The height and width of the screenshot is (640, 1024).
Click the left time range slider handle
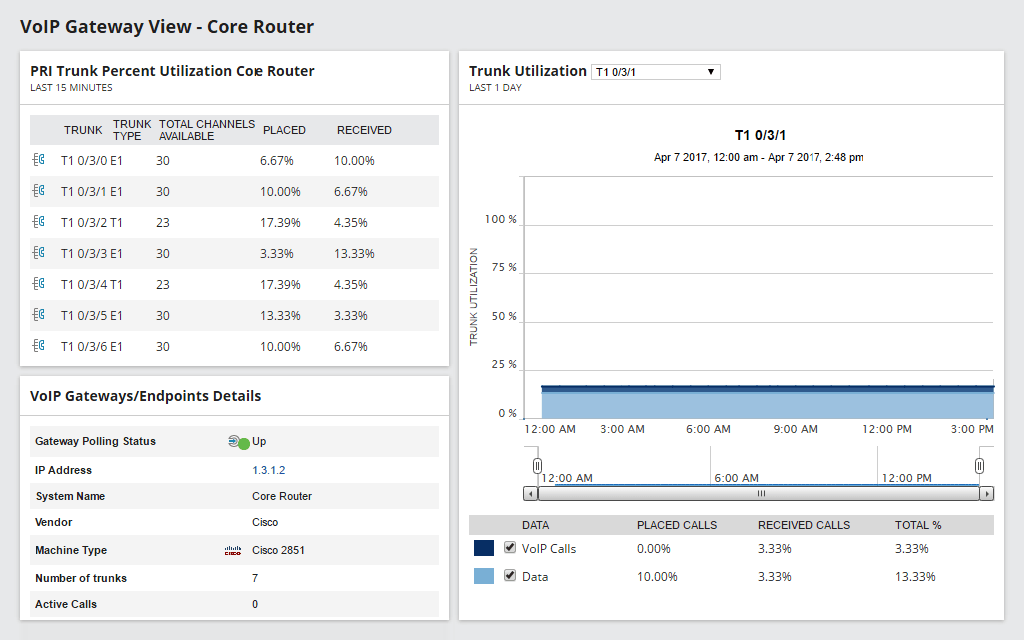536,465
